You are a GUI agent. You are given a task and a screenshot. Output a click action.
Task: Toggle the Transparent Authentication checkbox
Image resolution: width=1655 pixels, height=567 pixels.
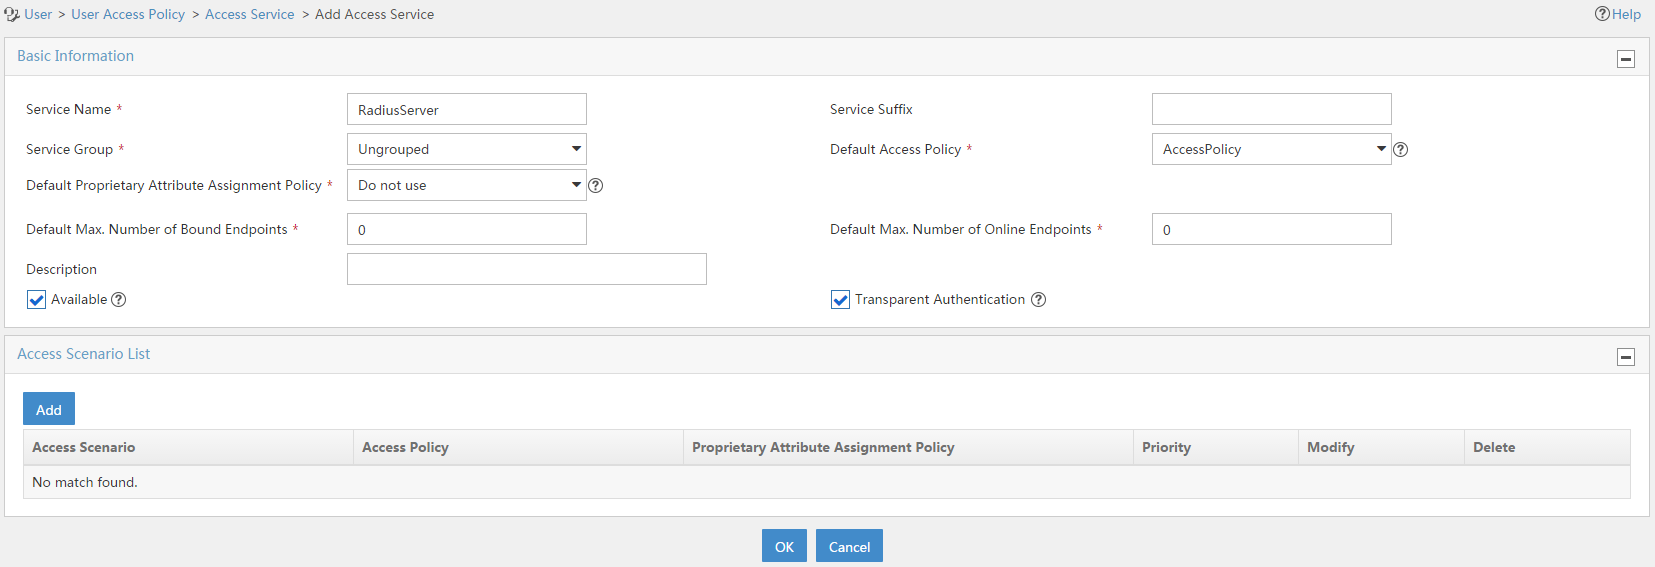pyautogui.click(x=841, y=300)
